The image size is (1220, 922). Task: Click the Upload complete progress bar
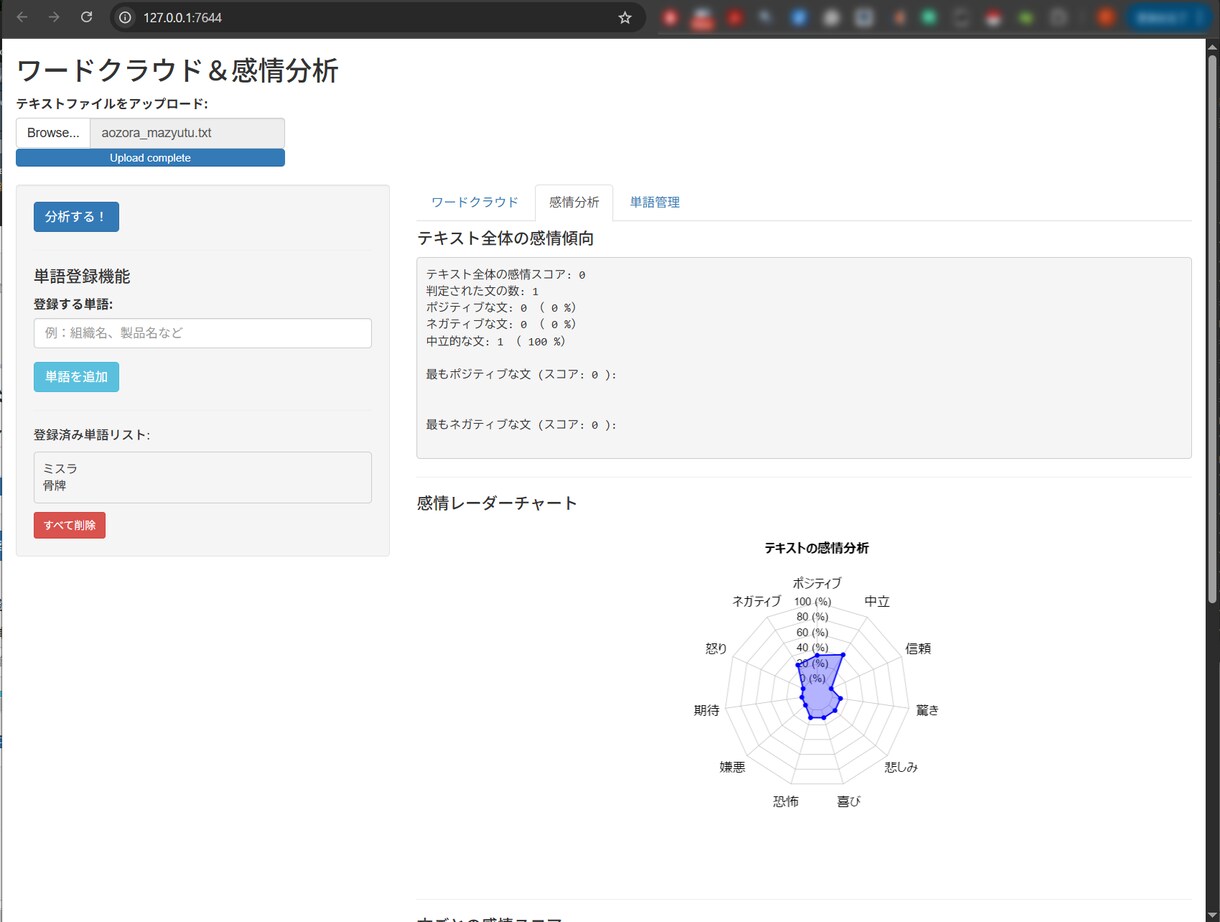coord(150,158)
